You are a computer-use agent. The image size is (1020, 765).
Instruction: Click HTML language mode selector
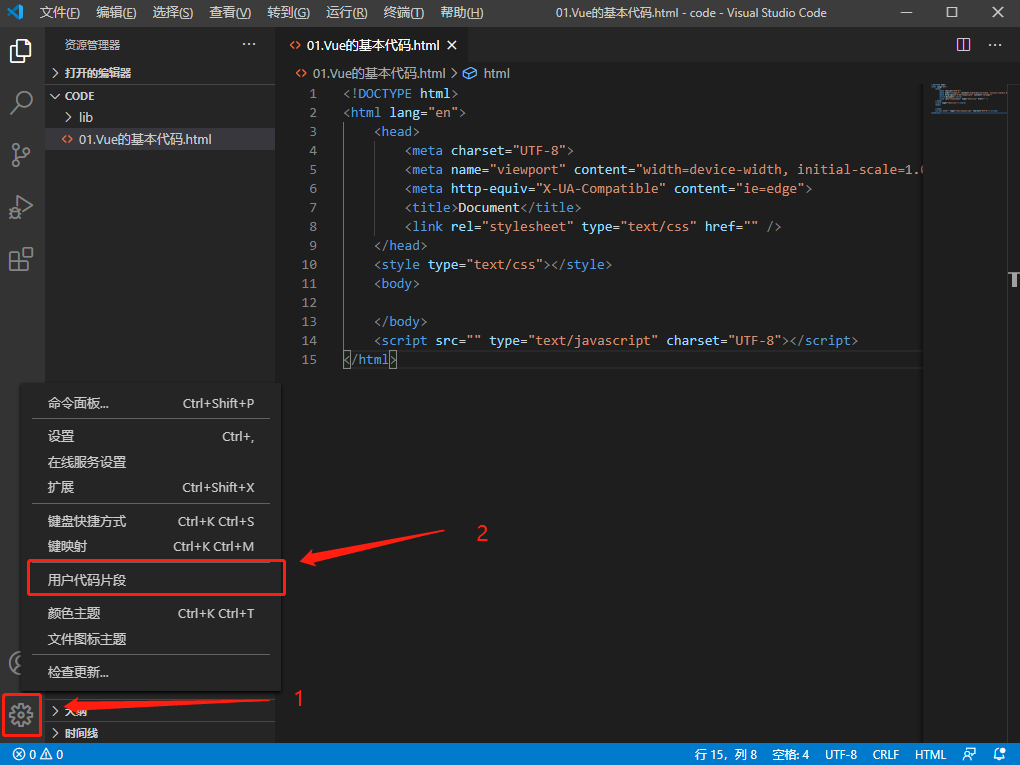click(931, 755)
